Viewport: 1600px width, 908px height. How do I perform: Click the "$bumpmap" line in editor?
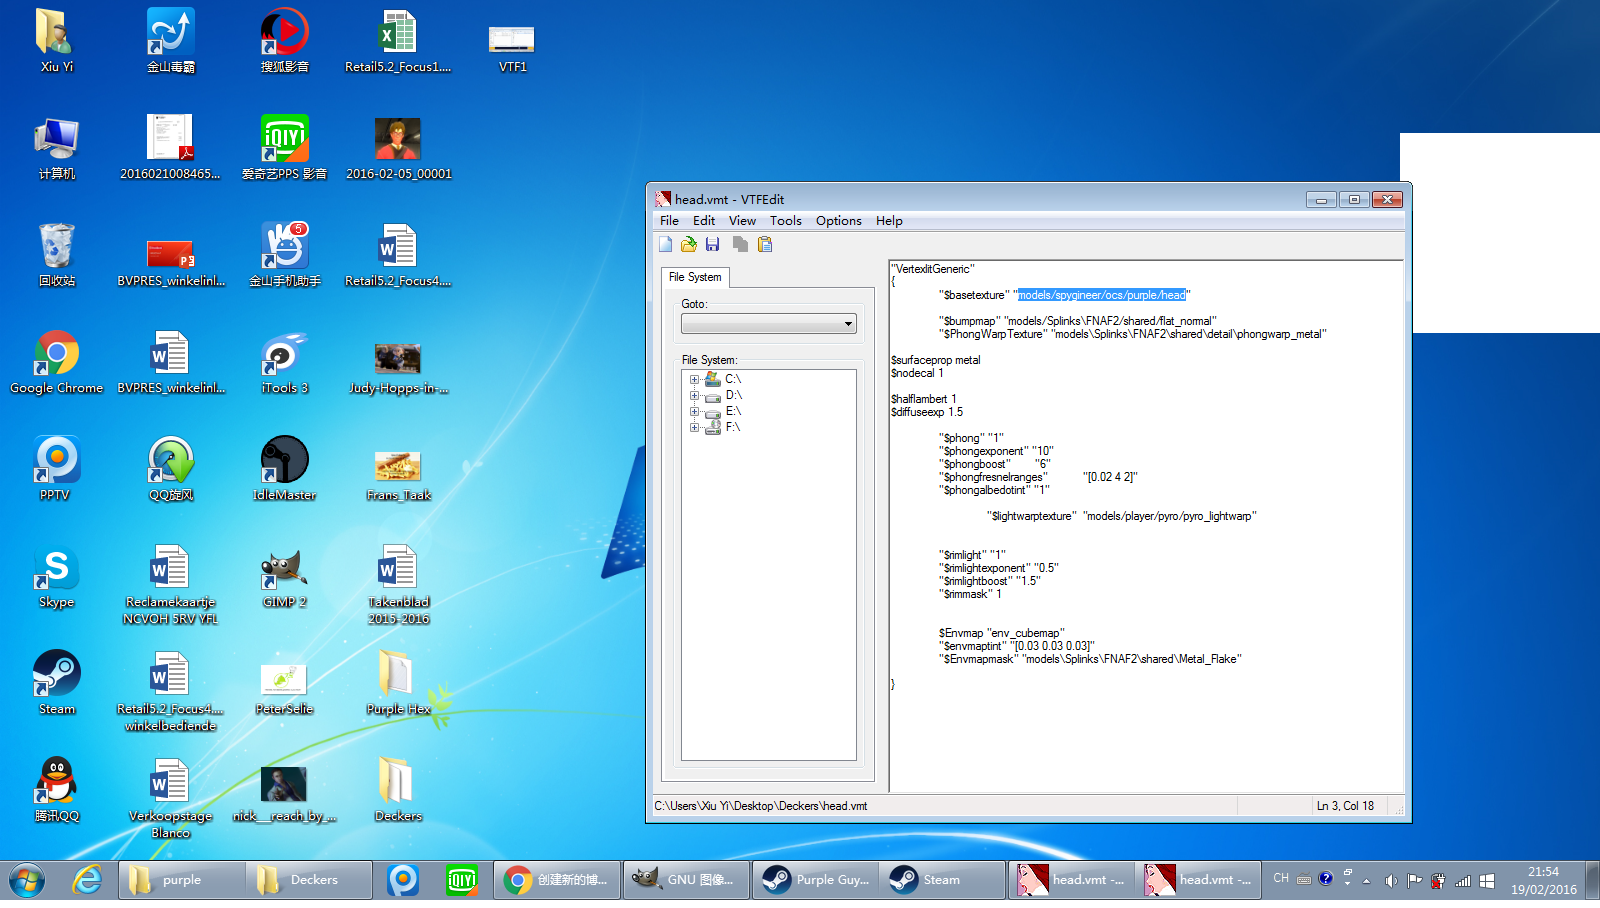pyautogui.click(x=1078, y=321)
